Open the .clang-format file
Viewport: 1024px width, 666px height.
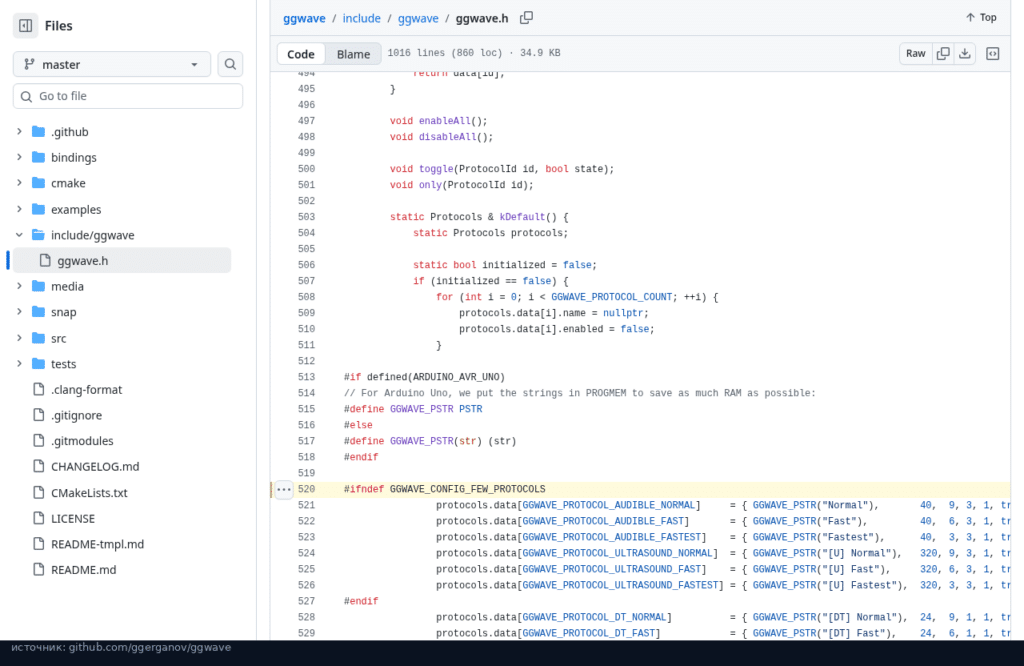[87, 389]
